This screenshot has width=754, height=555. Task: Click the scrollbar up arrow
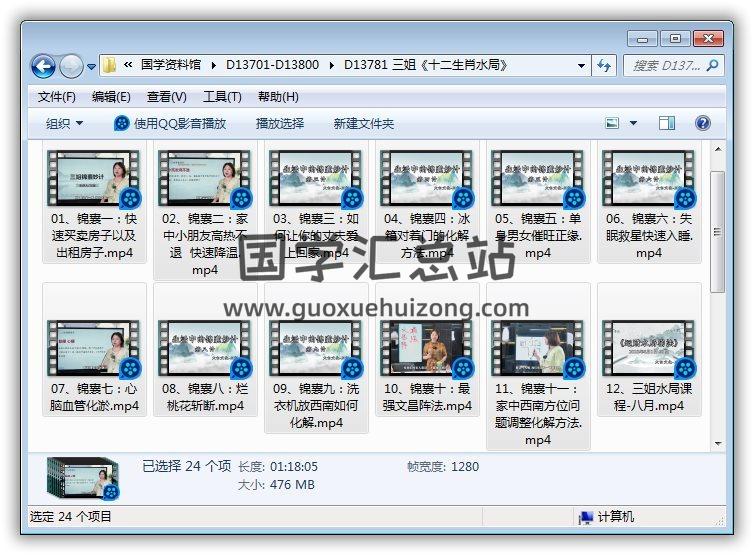click(717, 149)
